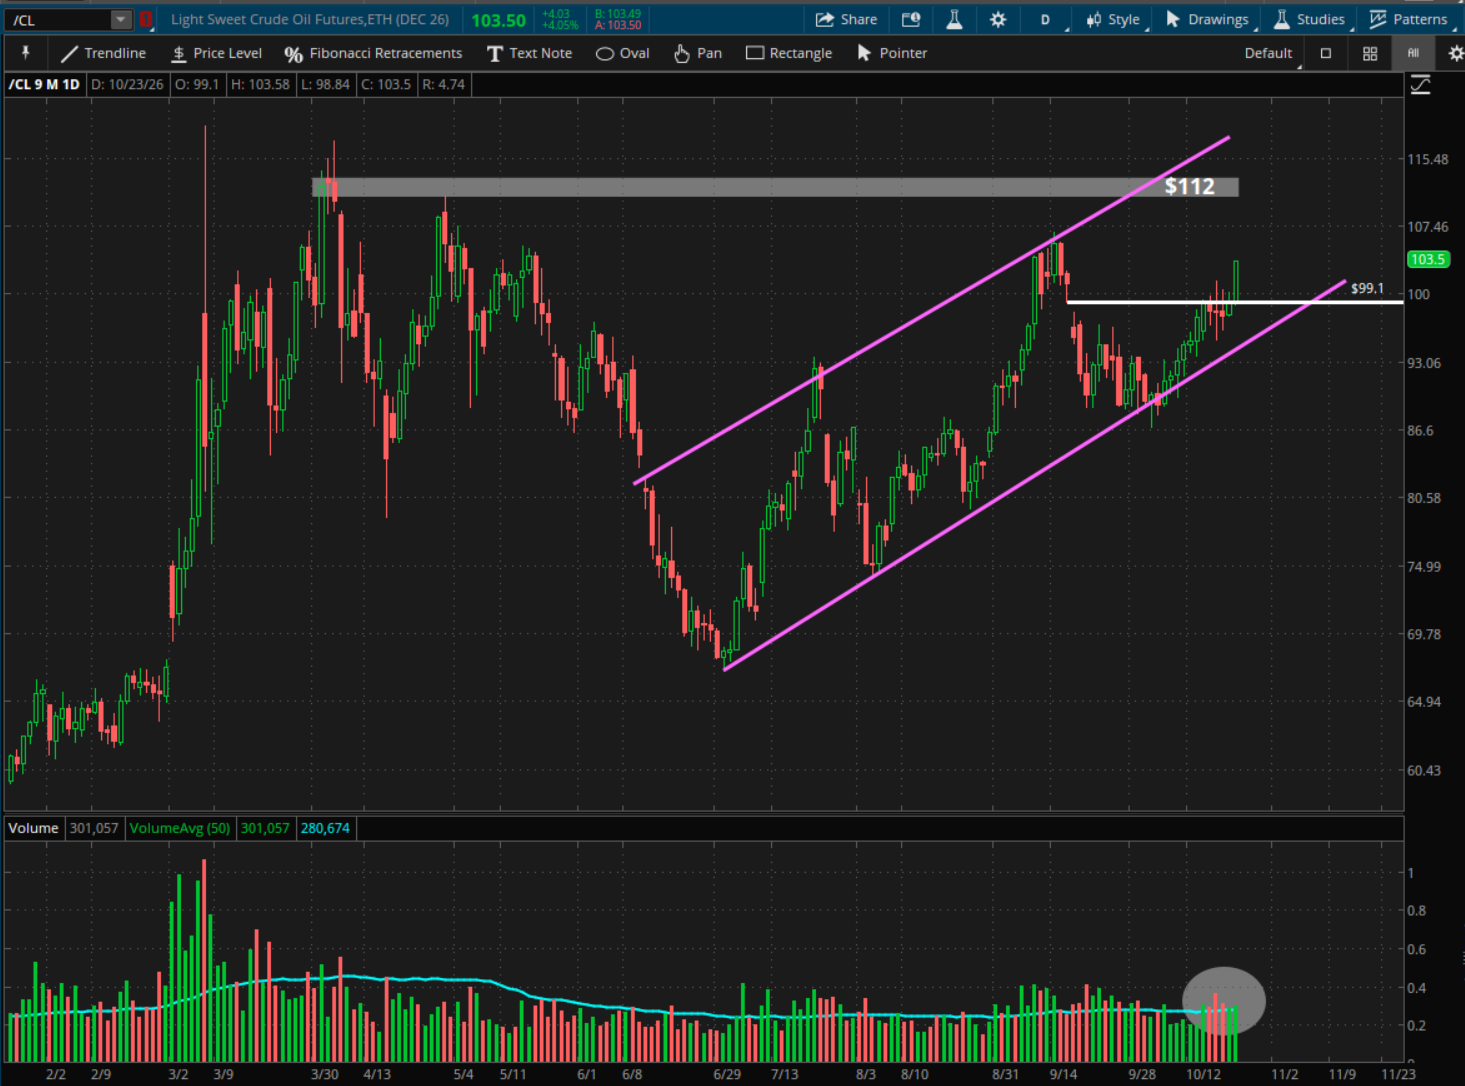Toggle the pin on the drawing toolbar
The image size is (1465, 1086).
(25, 53)
